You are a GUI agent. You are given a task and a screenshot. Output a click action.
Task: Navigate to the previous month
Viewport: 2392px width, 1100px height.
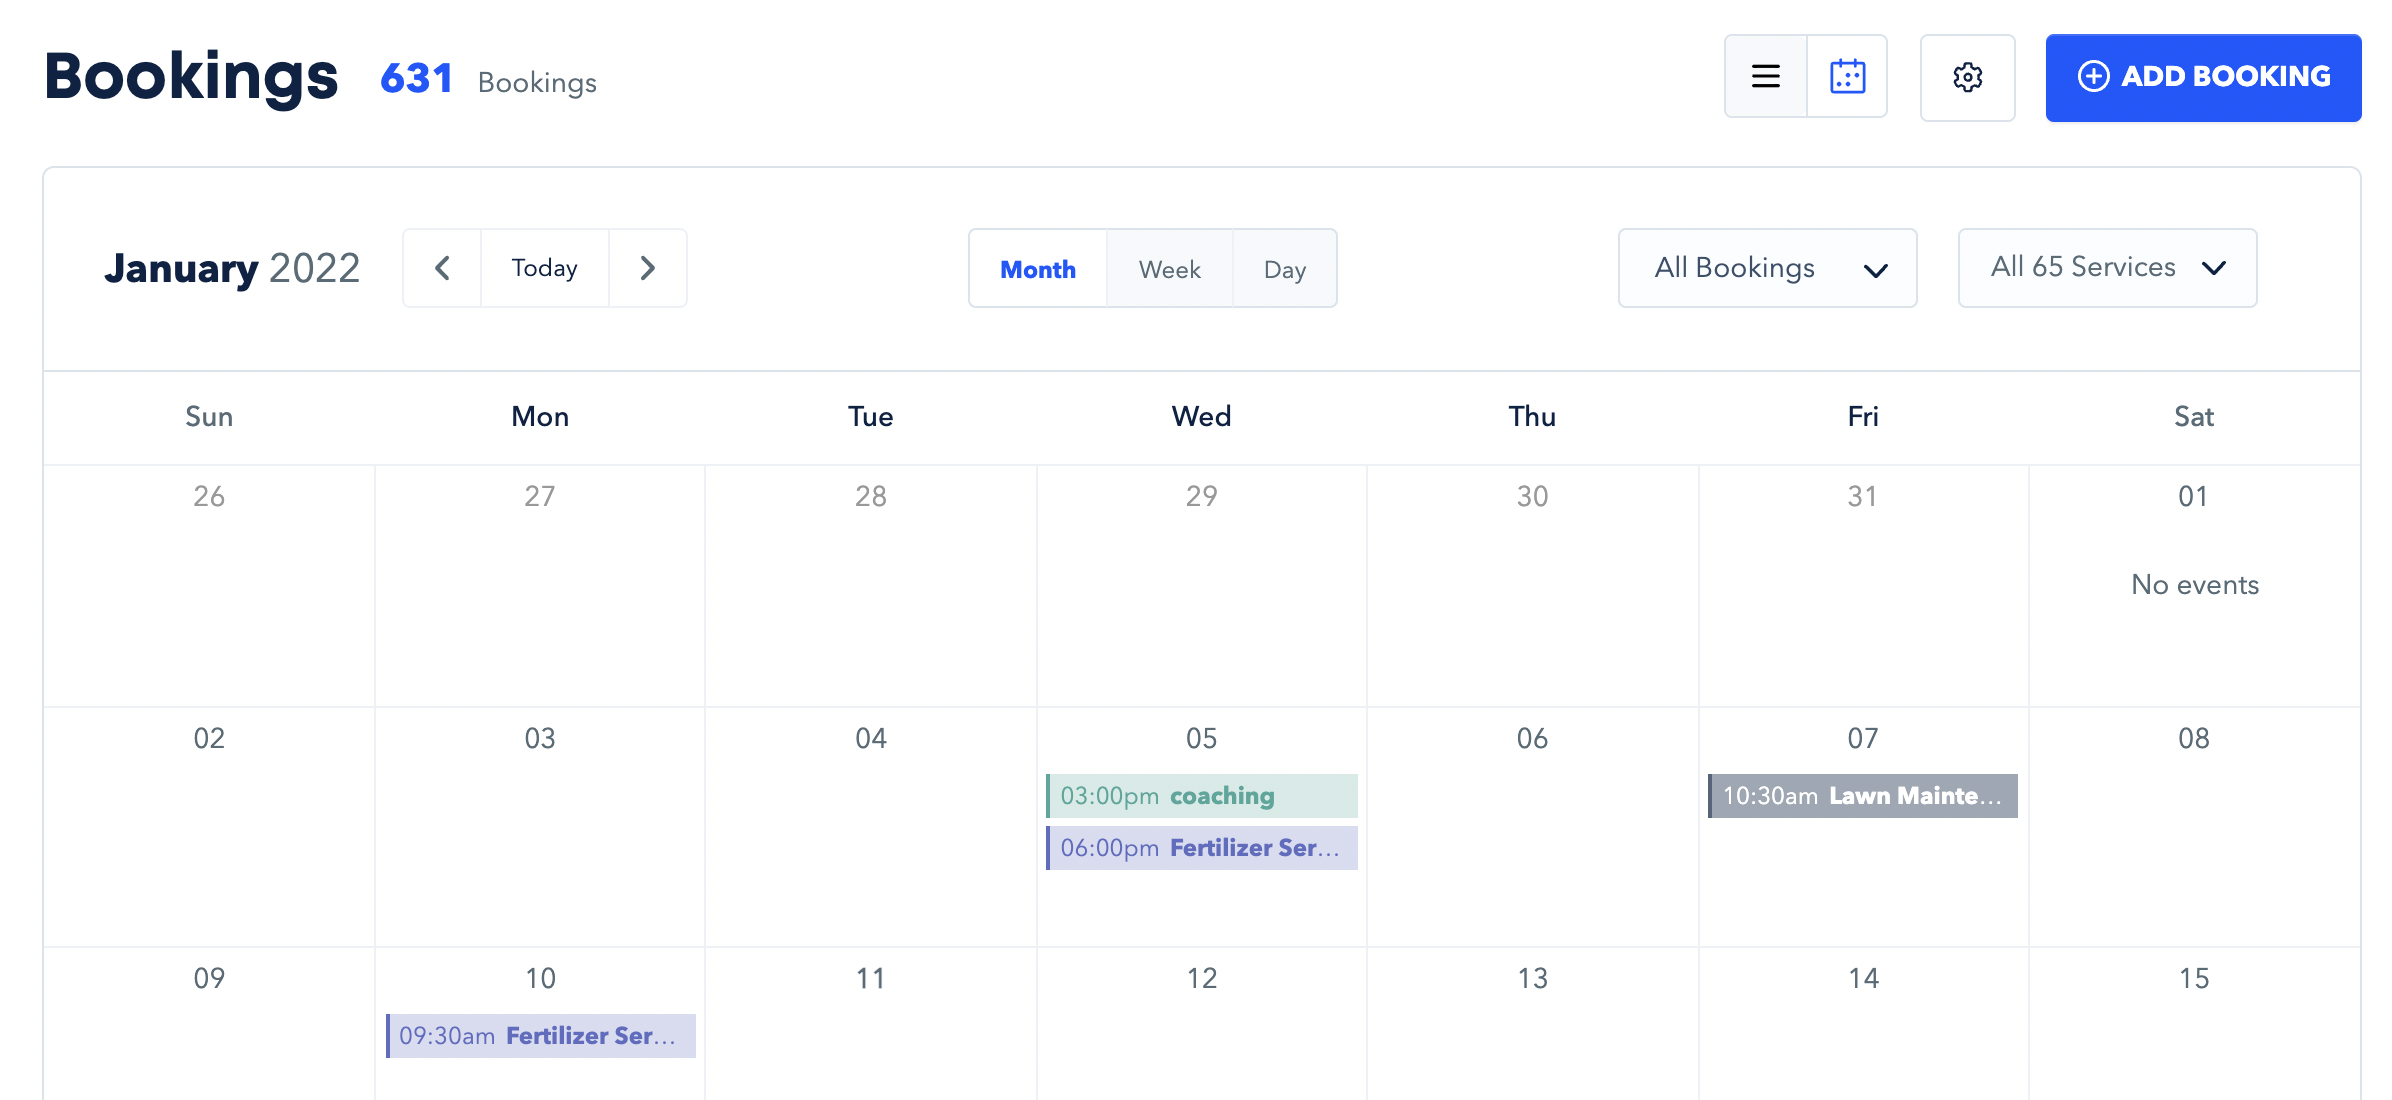pos(442,268)
